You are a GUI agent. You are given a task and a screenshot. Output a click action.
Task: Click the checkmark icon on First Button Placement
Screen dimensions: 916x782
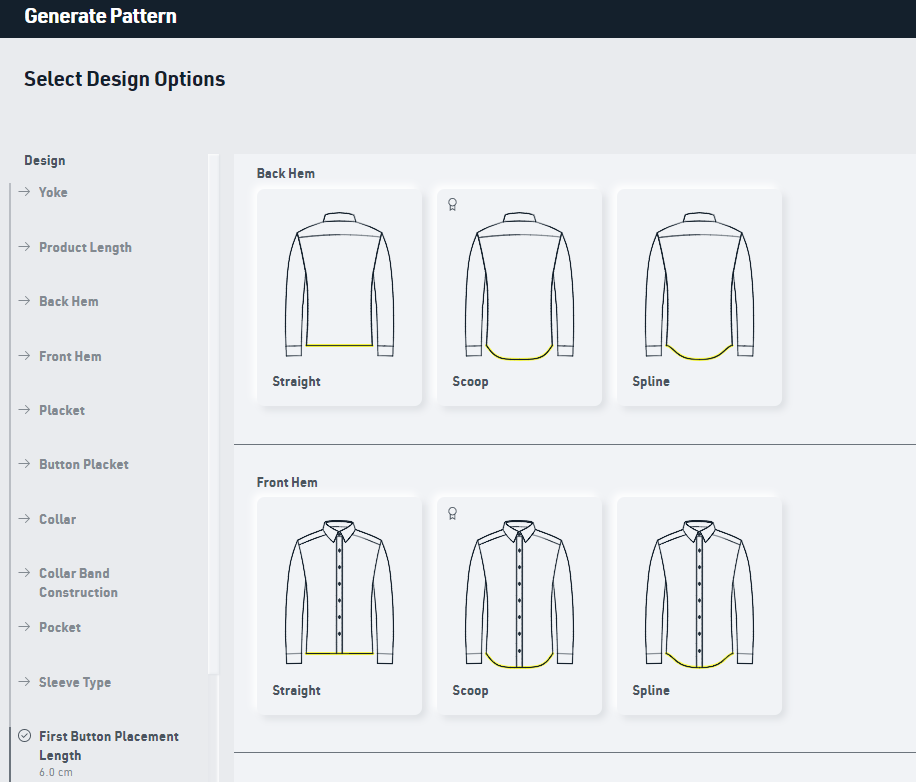[25, 736]
